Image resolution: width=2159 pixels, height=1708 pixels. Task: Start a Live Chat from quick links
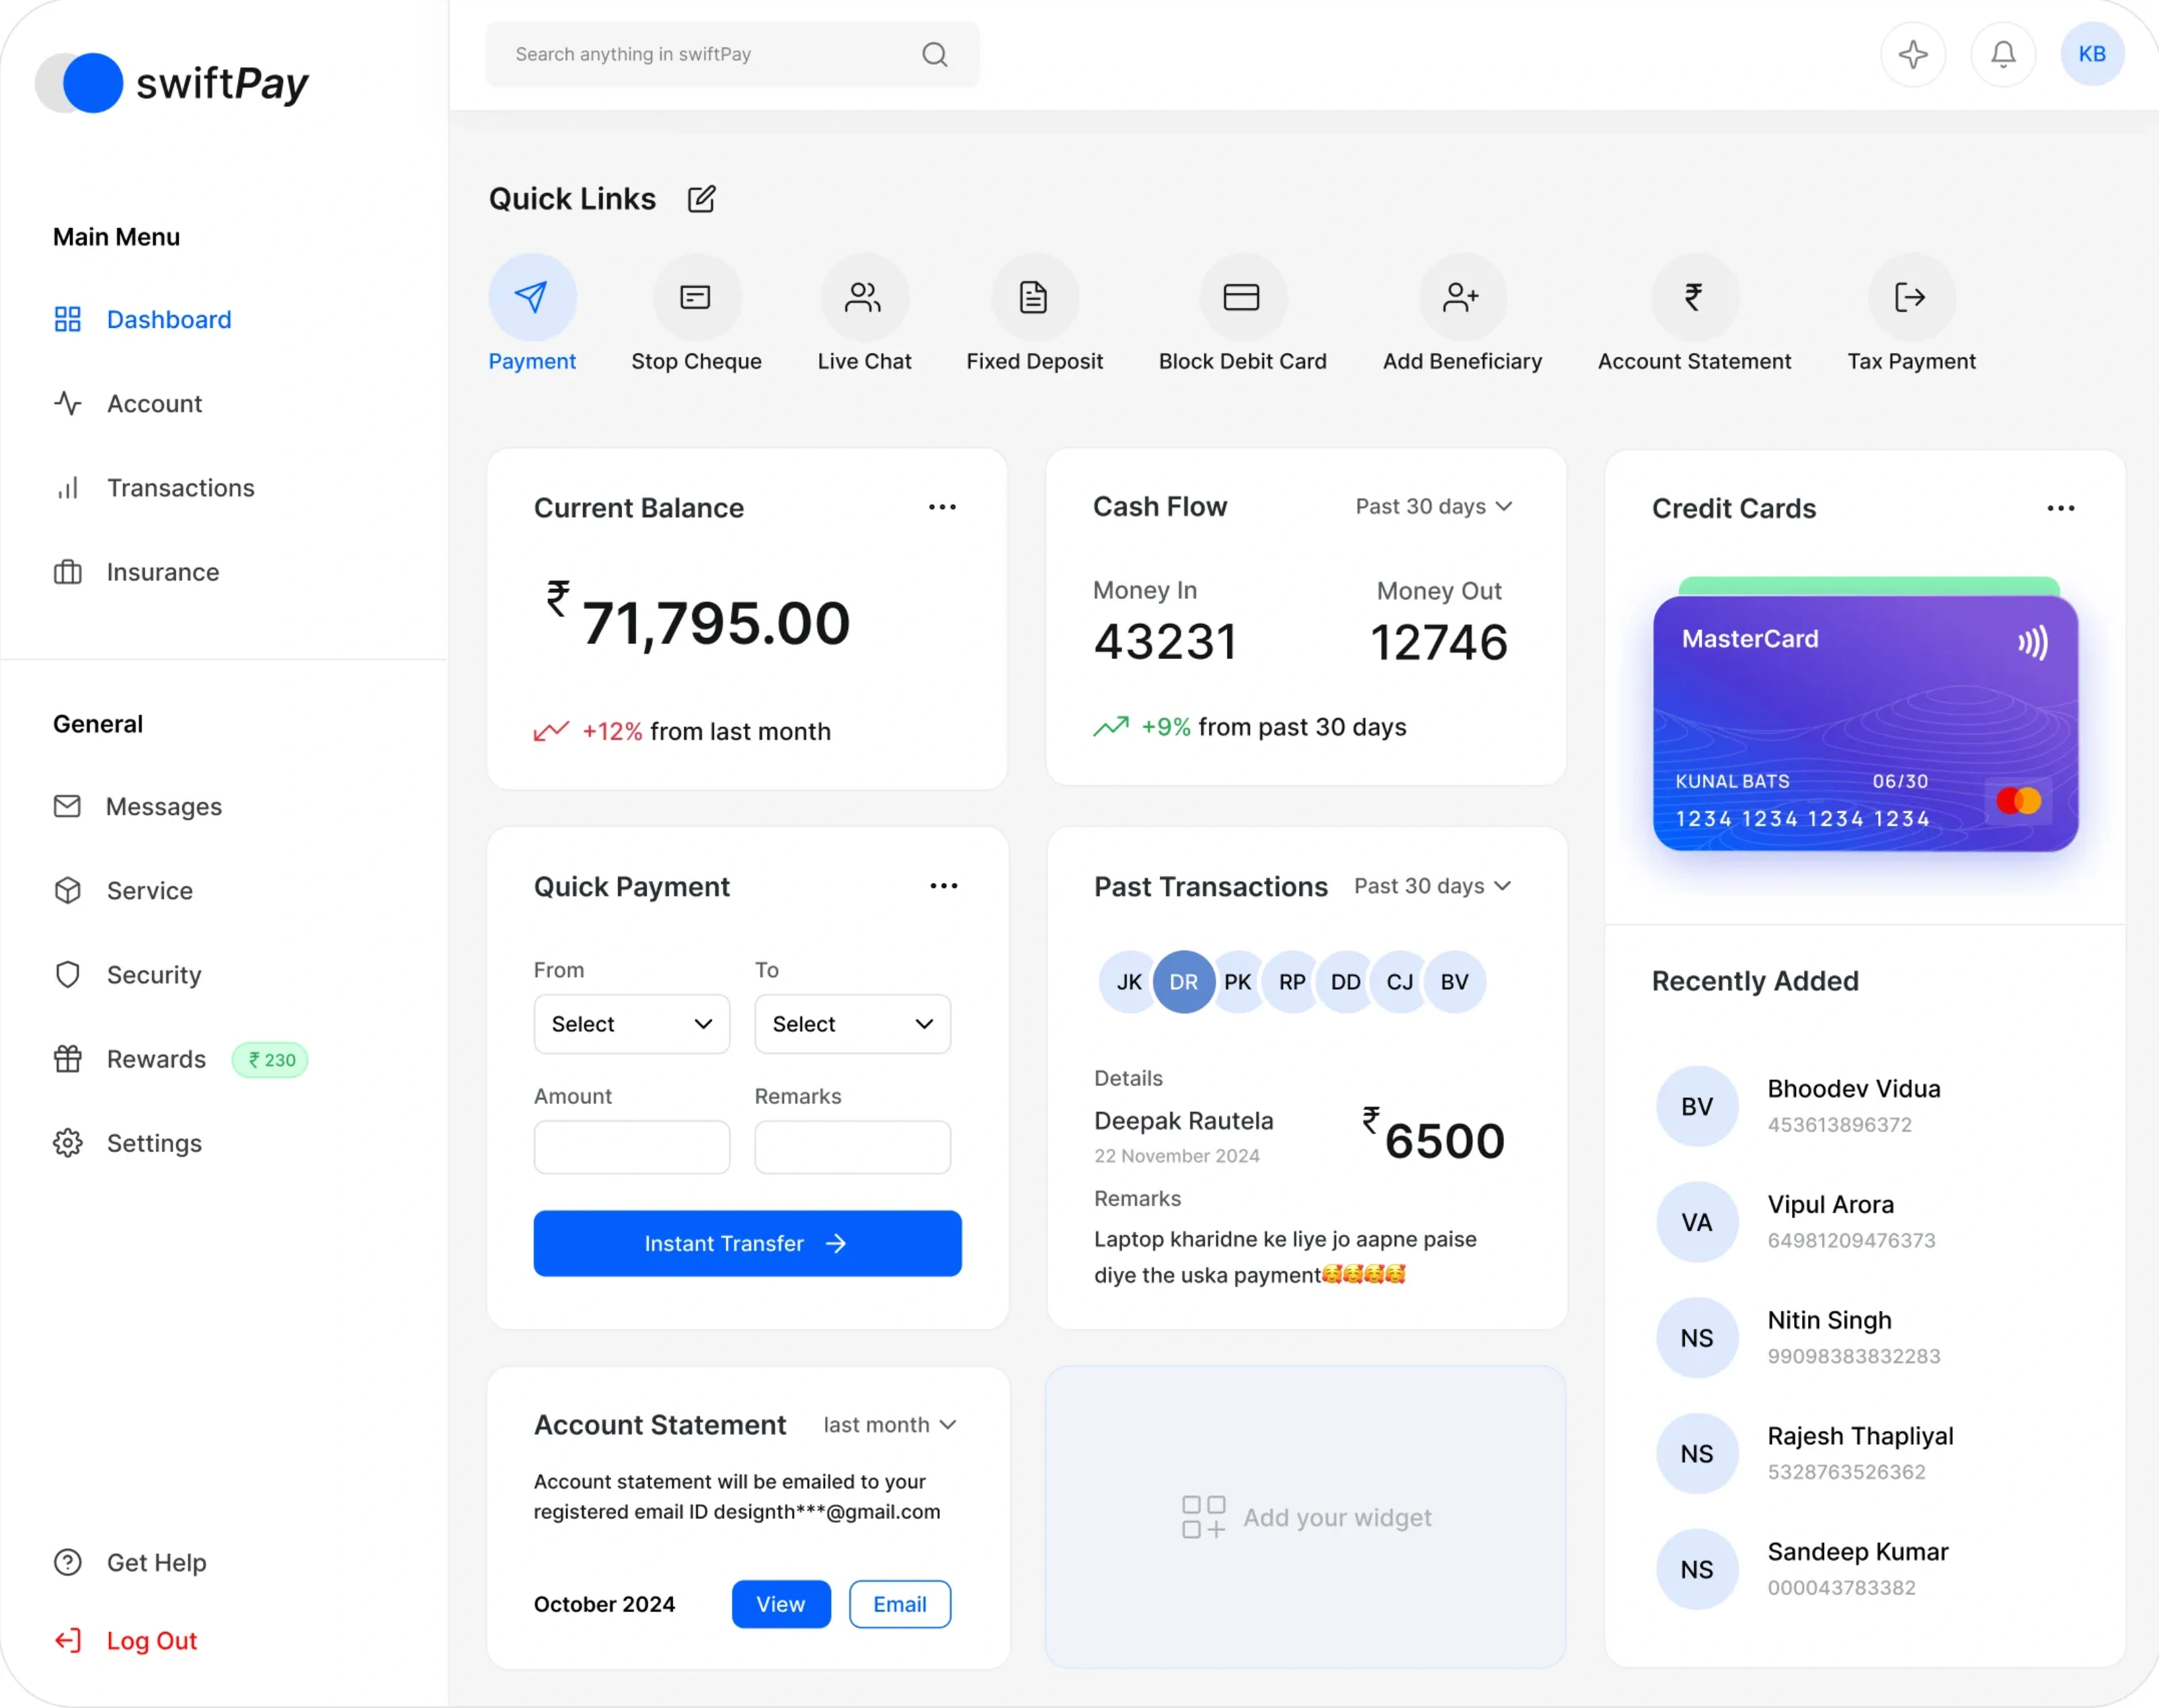coord(863,297)
